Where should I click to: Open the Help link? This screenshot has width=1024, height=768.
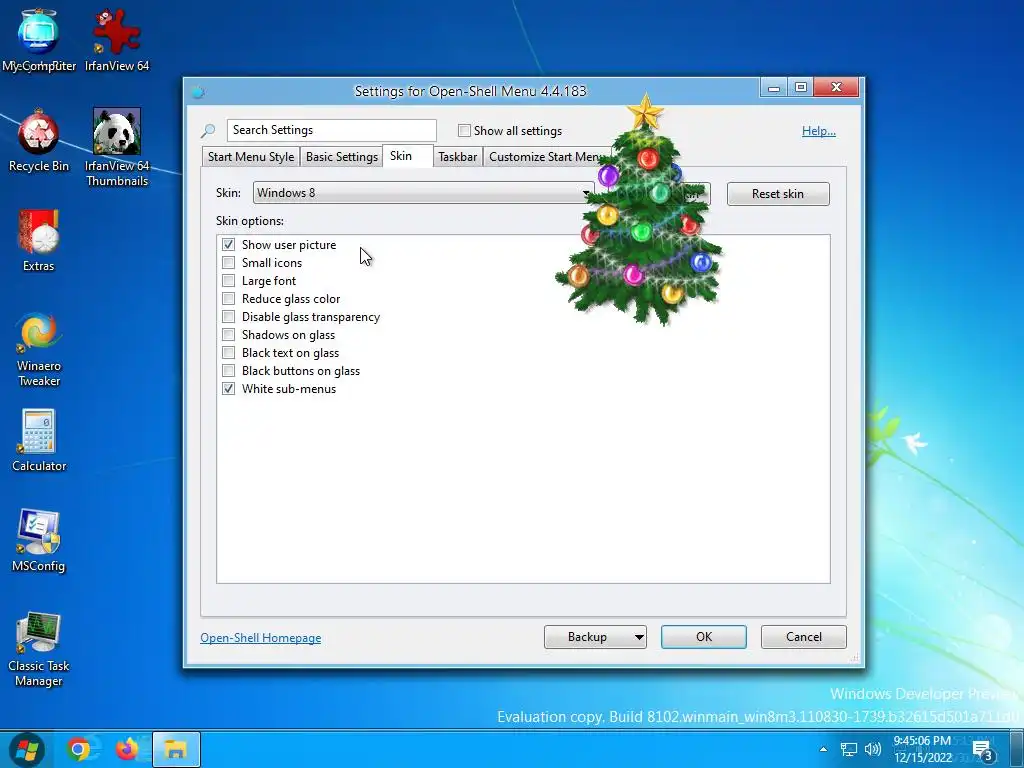(x=818, y=131)
